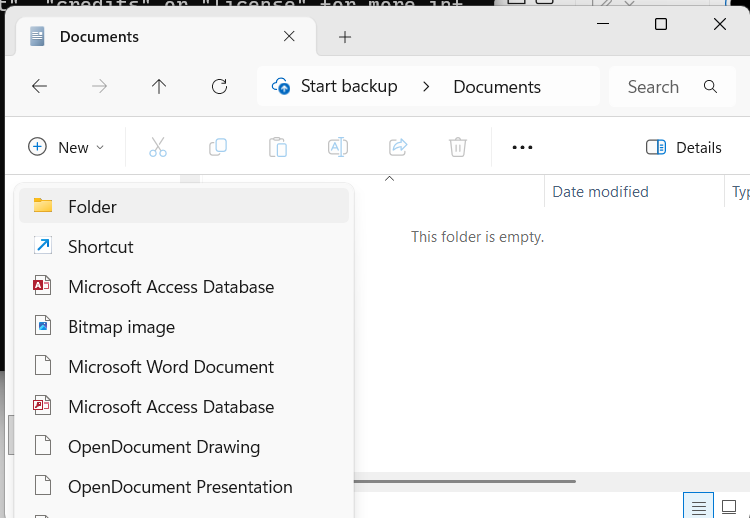Click the Cut scissors icon
Image resolution: width=750 pixels, height=518 pixels.
(x=158, y=147)
